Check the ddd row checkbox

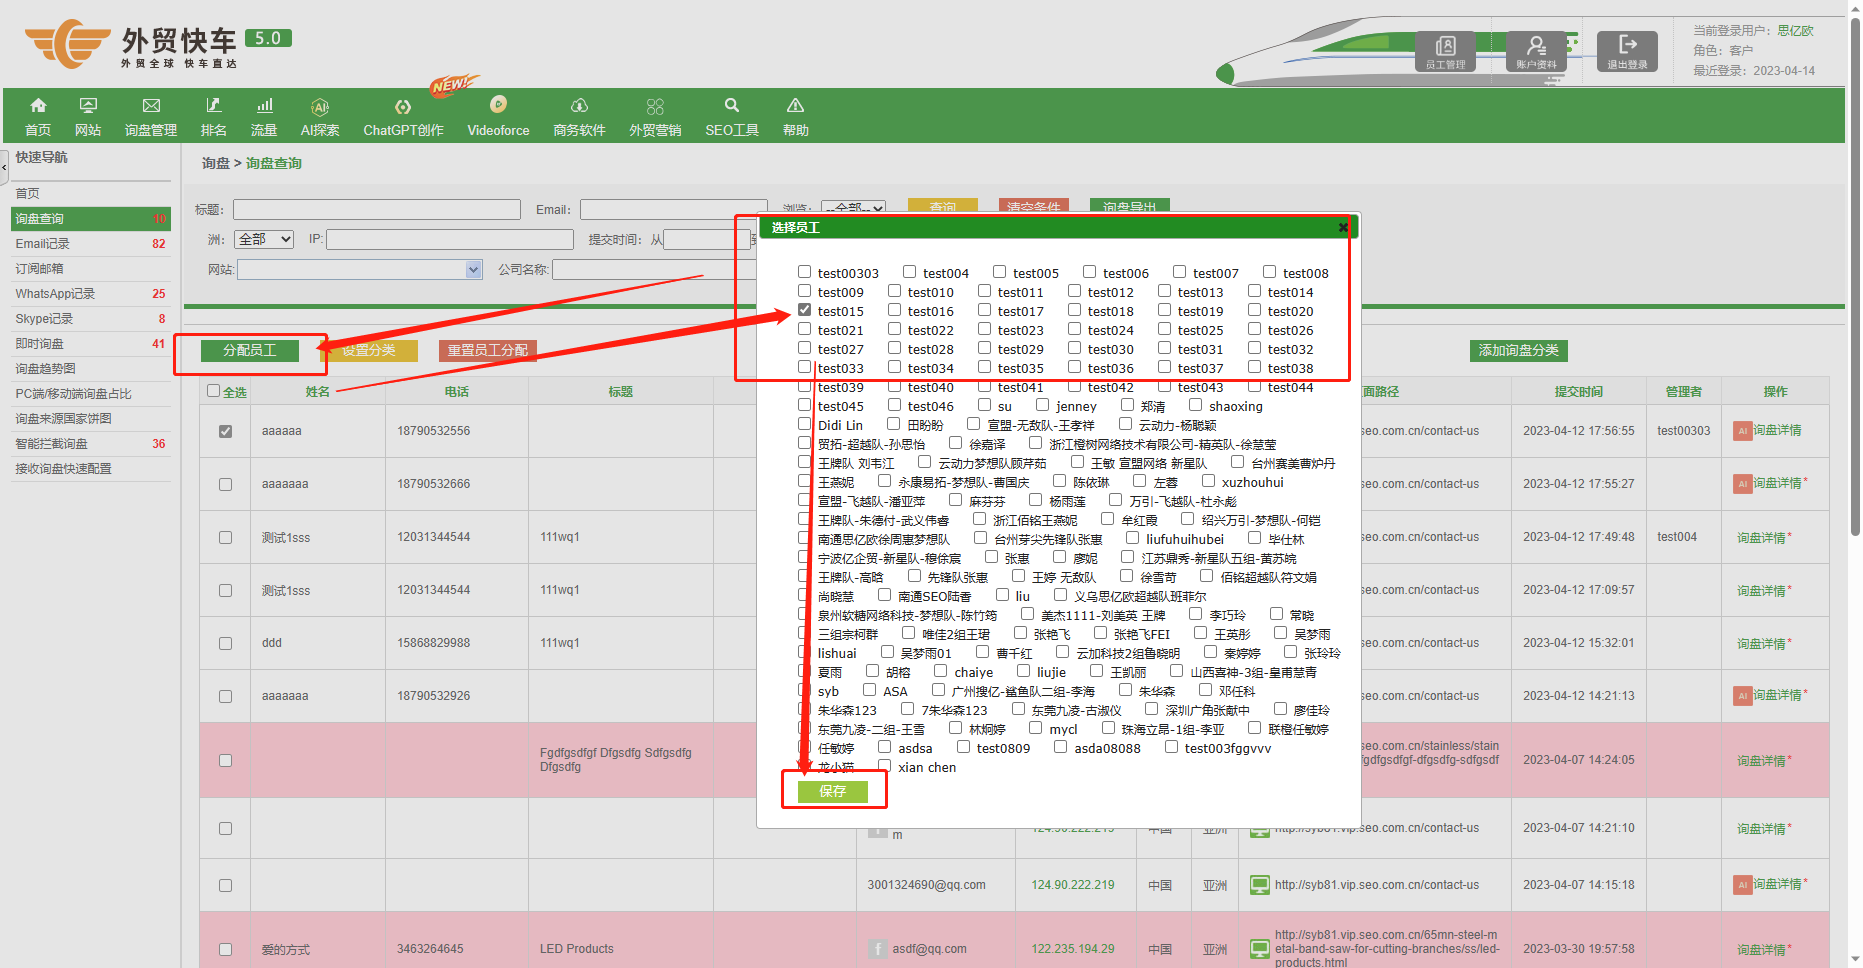(225, 644)
